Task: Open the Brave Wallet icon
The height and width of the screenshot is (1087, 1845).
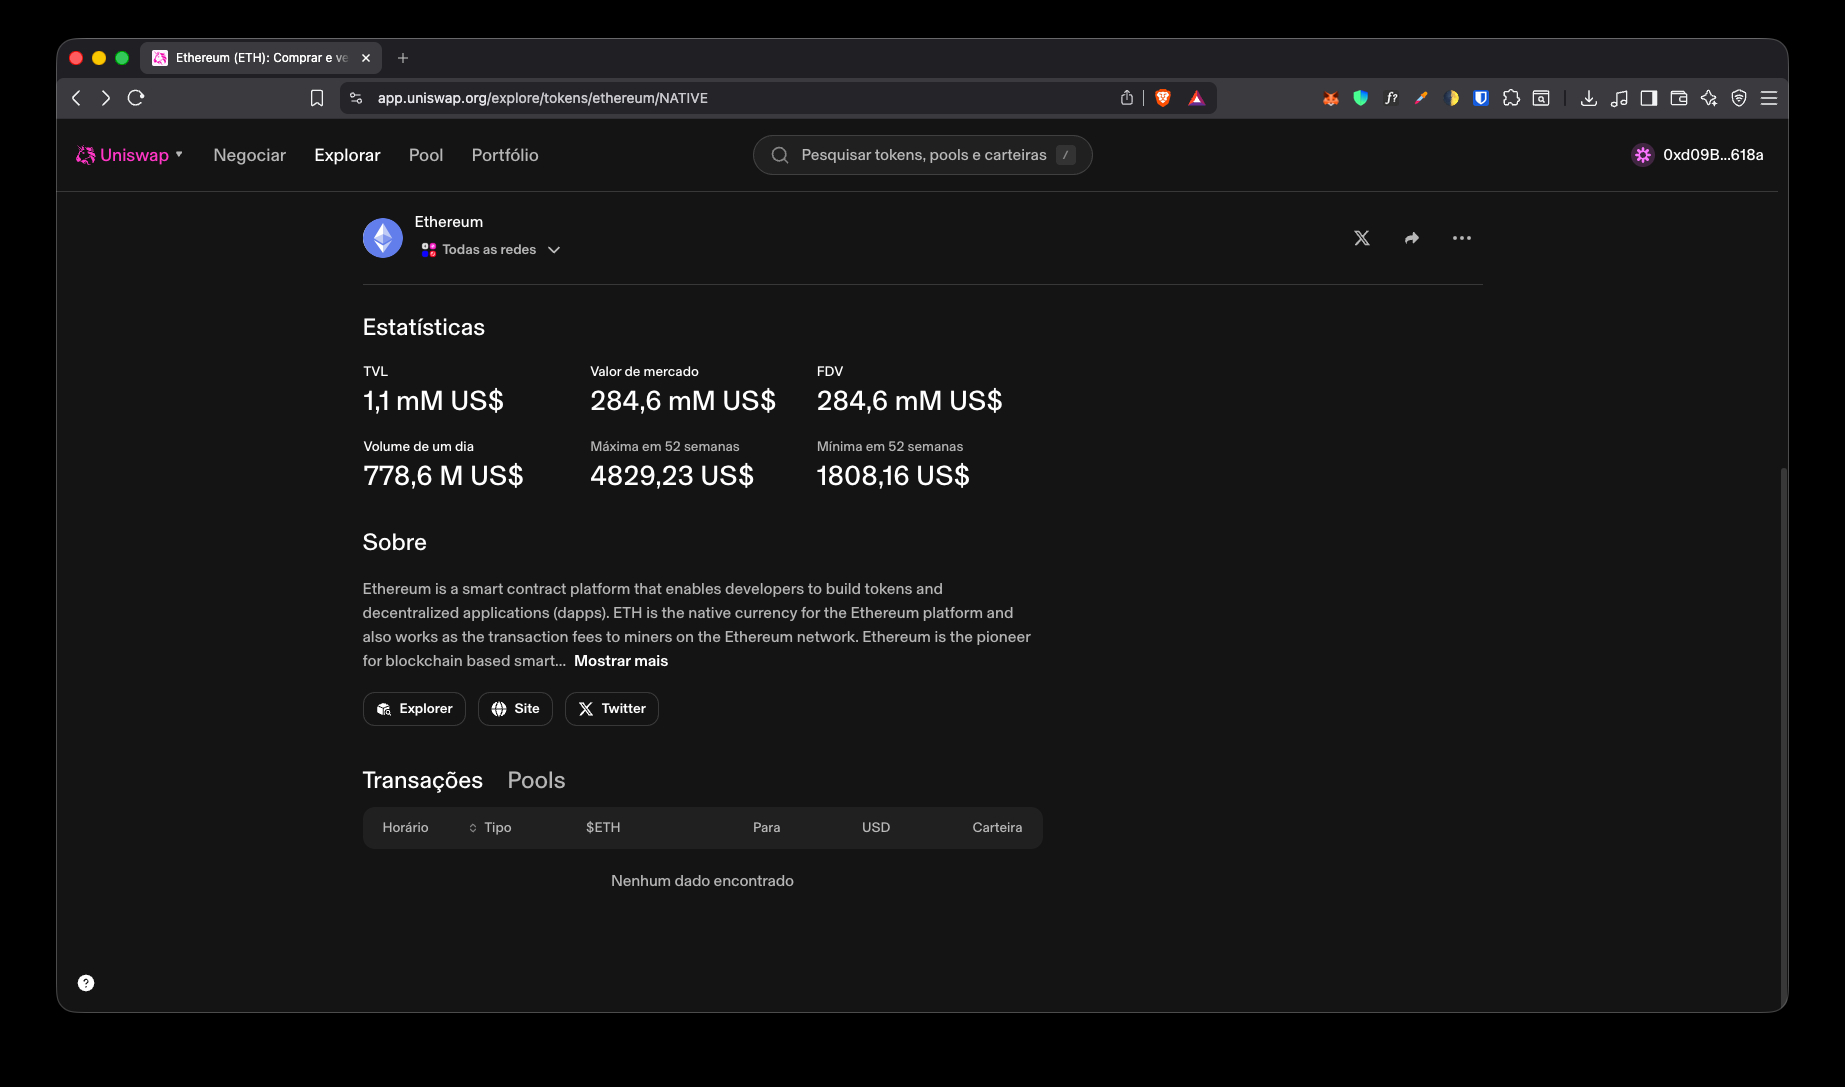Action: [1679, 98]
